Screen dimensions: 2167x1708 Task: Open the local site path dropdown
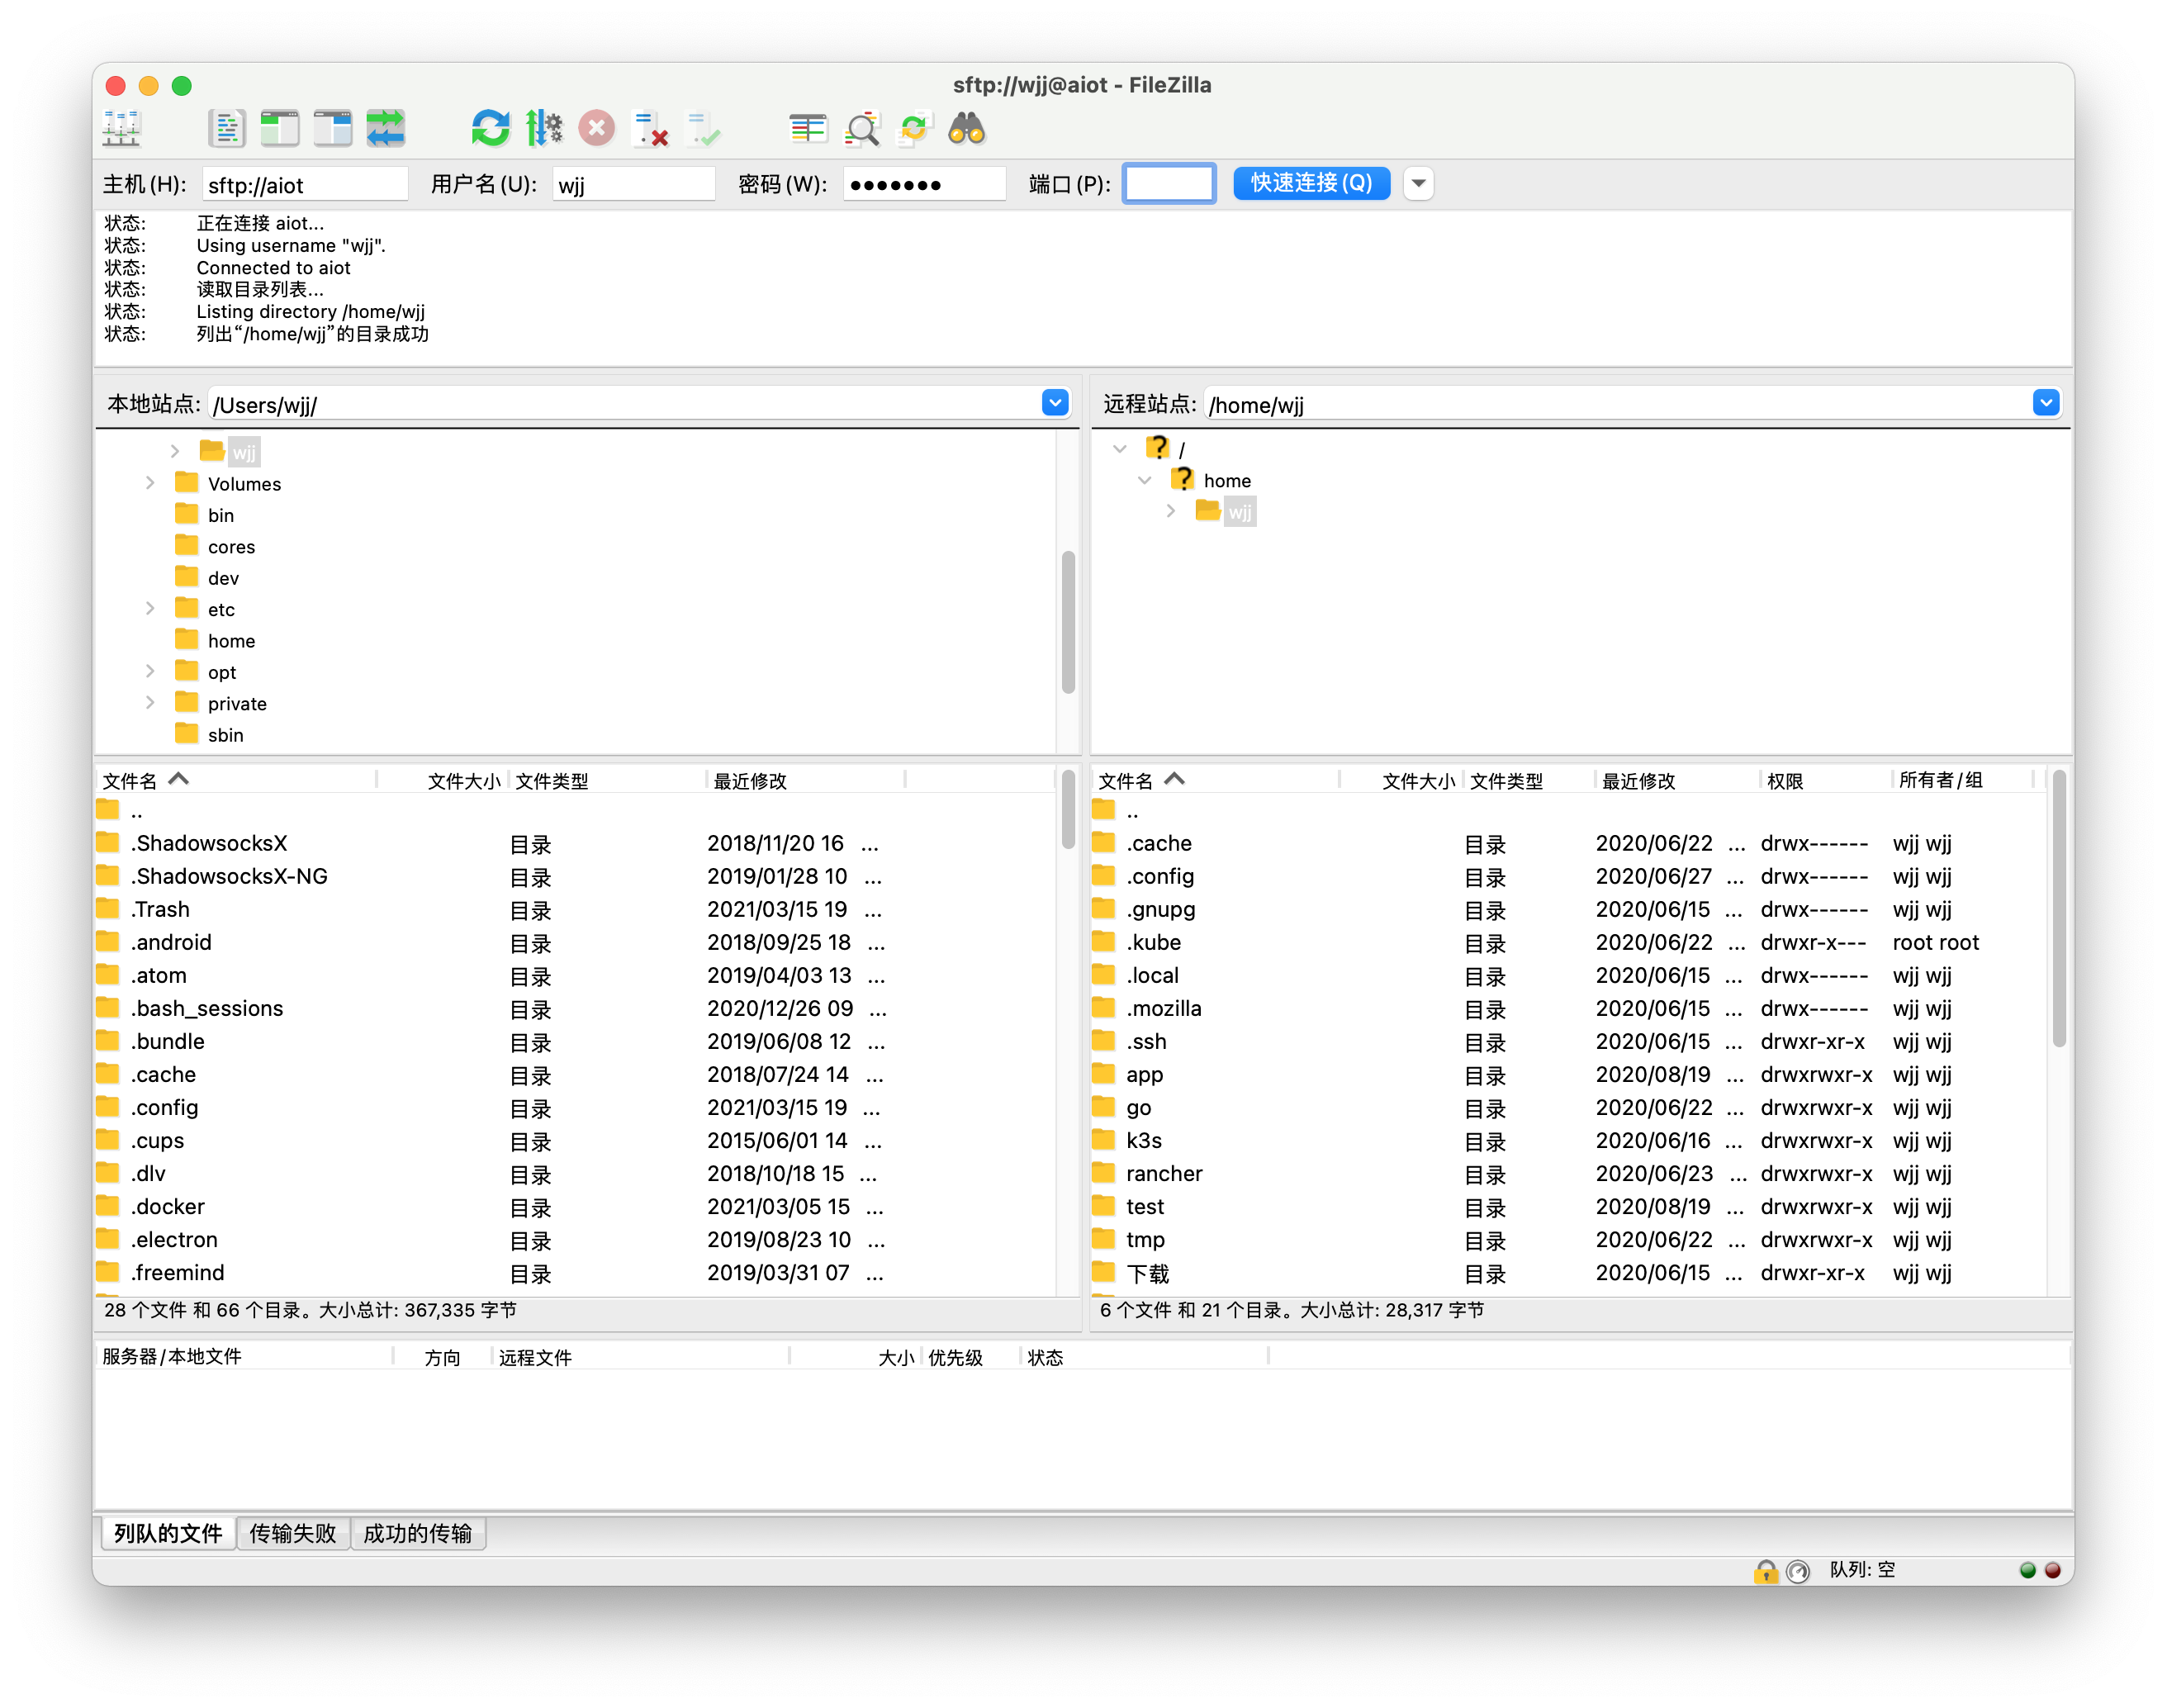(1054, 403)
